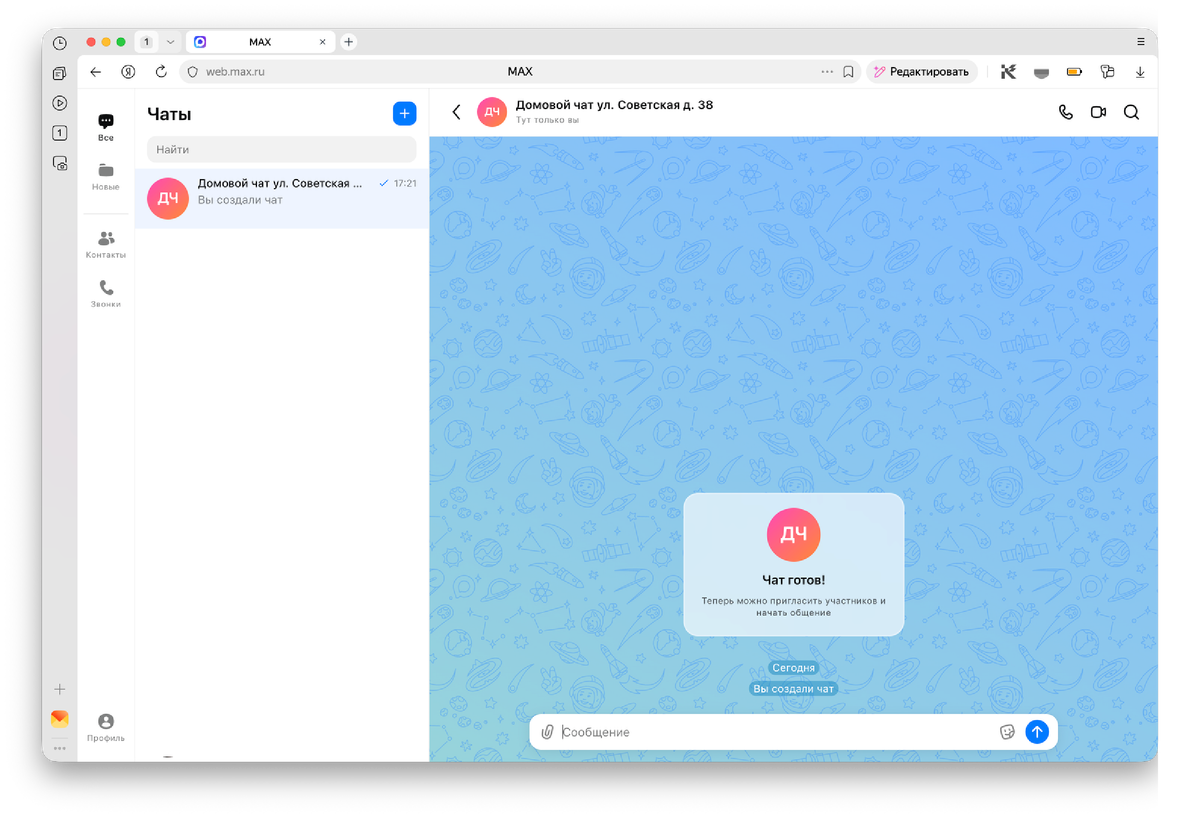
Task: Open in-chat search with magnifier icon
Action: [1131, 112]
